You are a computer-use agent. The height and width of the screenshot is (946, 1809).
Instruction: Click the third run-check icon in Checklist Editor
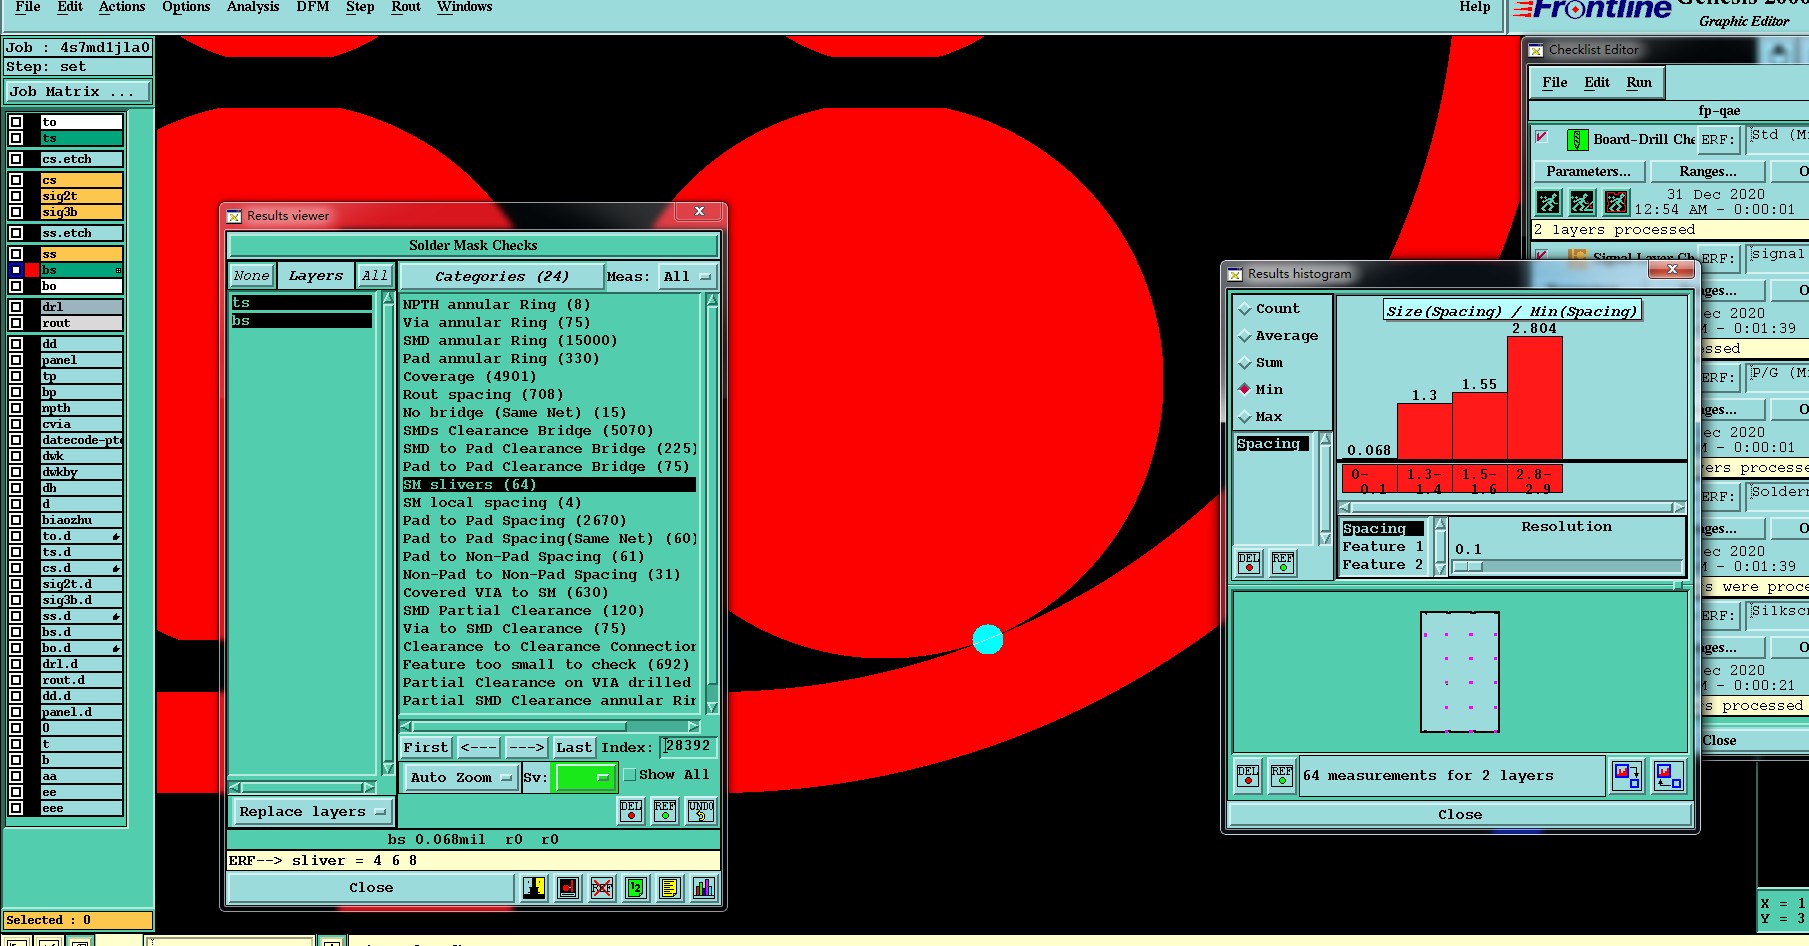(x=1616, y=202)
